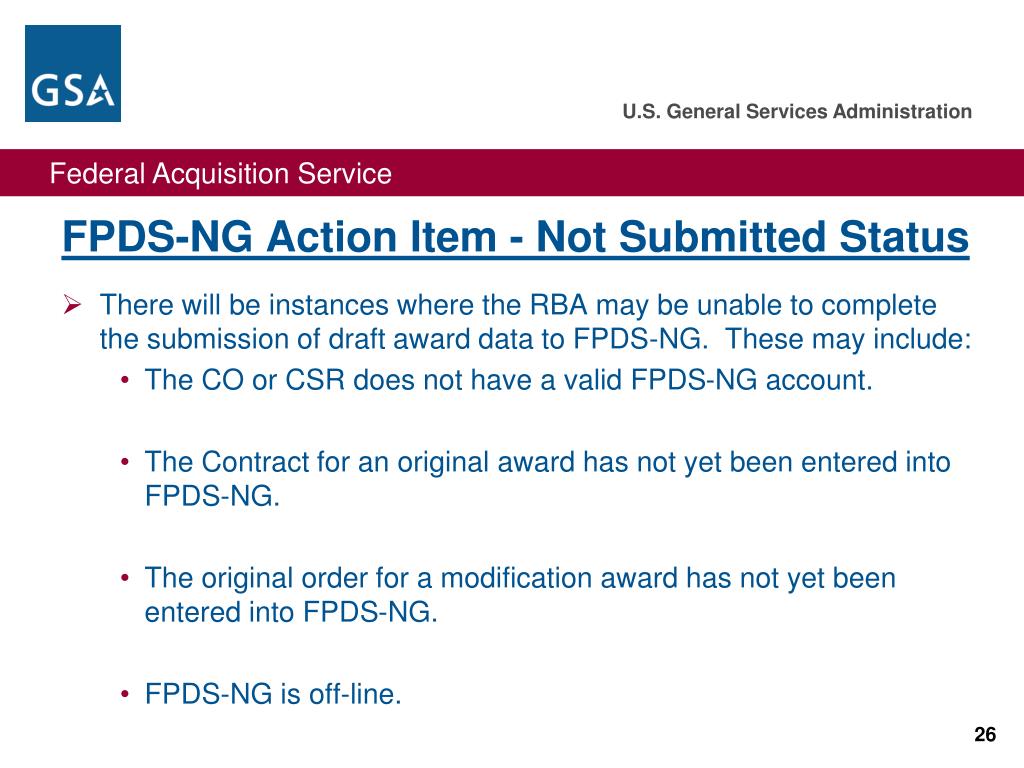The height and width of the screenshot is (768, 1024).
Task: Click the text "entered into FPDS-NG." under the modification bullet
Action: point(291,612)
